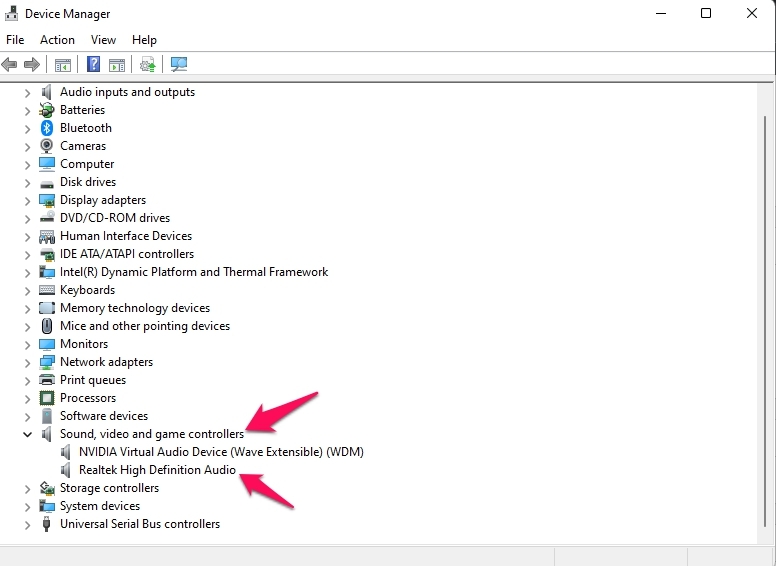
Task: Click the Device Manager title bar icon
Action: [x=11, y=13]
